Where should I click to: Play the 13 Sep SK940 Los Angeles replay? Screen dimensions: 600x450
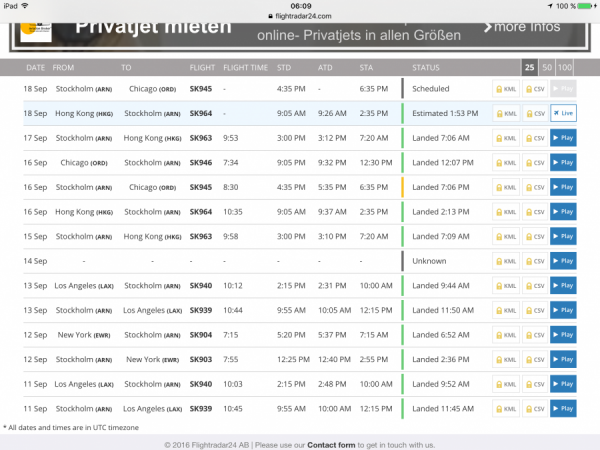563,285
